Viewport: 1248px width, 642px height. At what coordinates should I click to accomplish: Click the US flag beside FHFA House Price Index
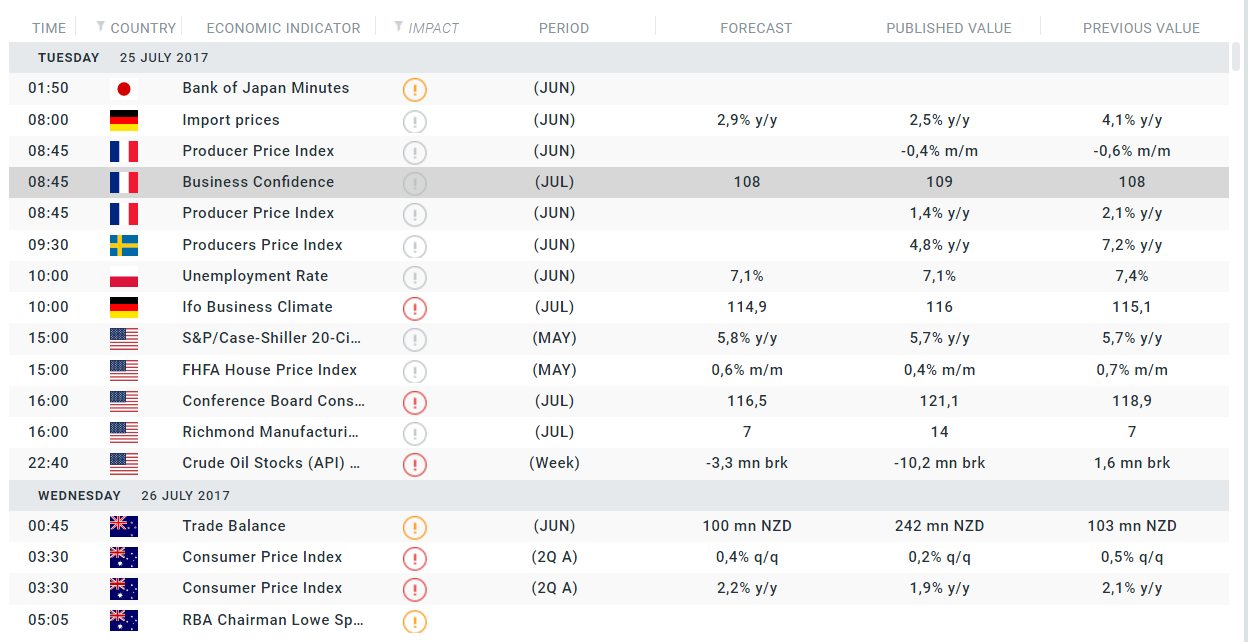(x=124, y=371)
